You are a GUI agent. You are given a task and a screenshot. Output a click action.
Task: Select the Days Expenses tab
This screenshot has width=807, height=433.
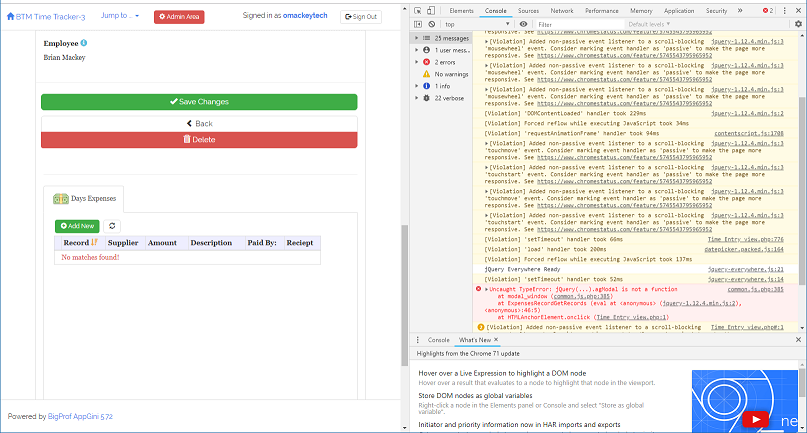point(84,199)
